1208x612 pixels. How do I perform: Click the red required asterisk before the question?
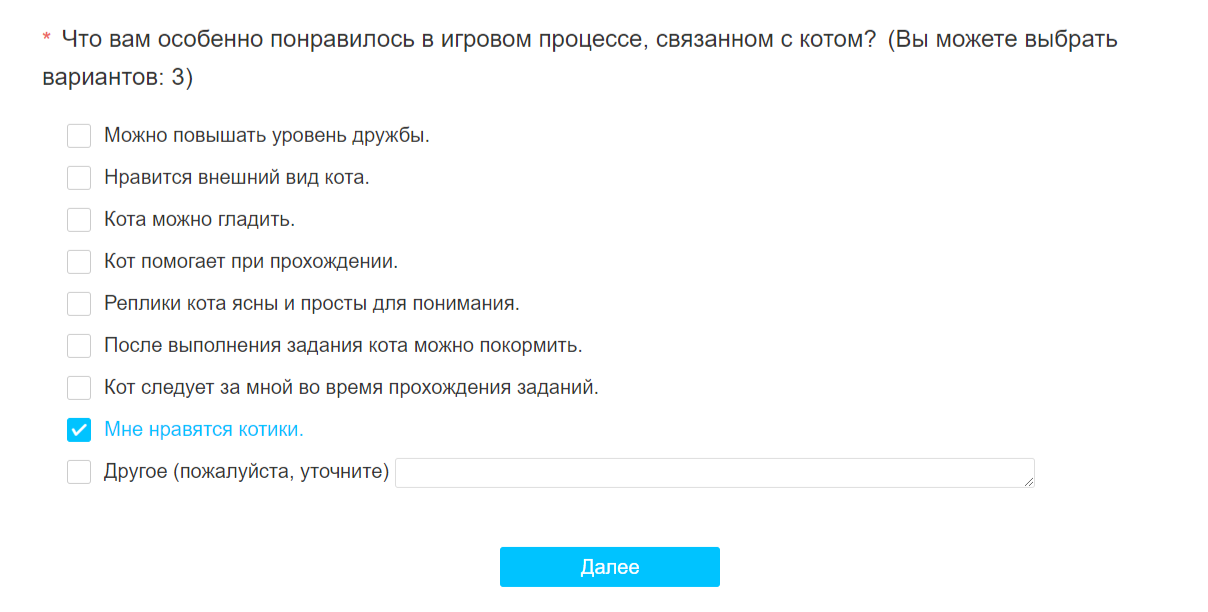point(46,40)
